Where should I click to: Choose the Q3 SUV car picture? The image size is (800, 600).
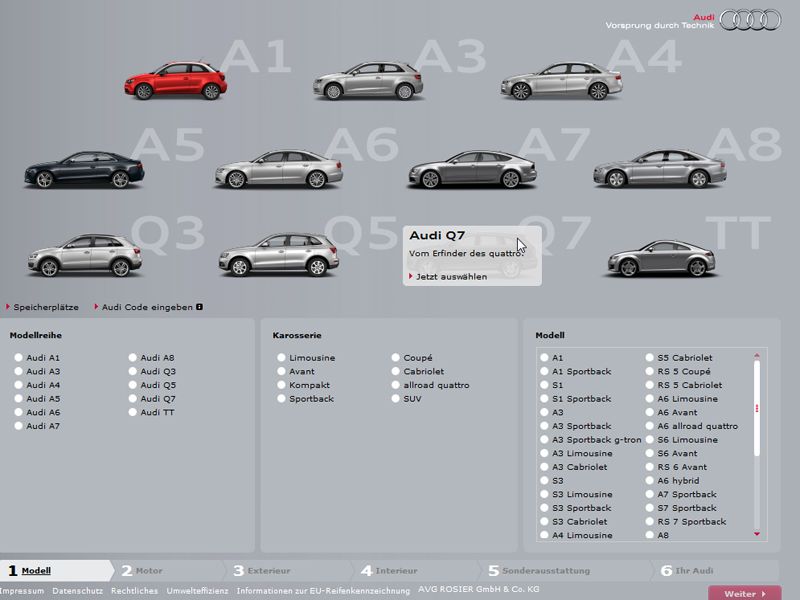(85, 255)
